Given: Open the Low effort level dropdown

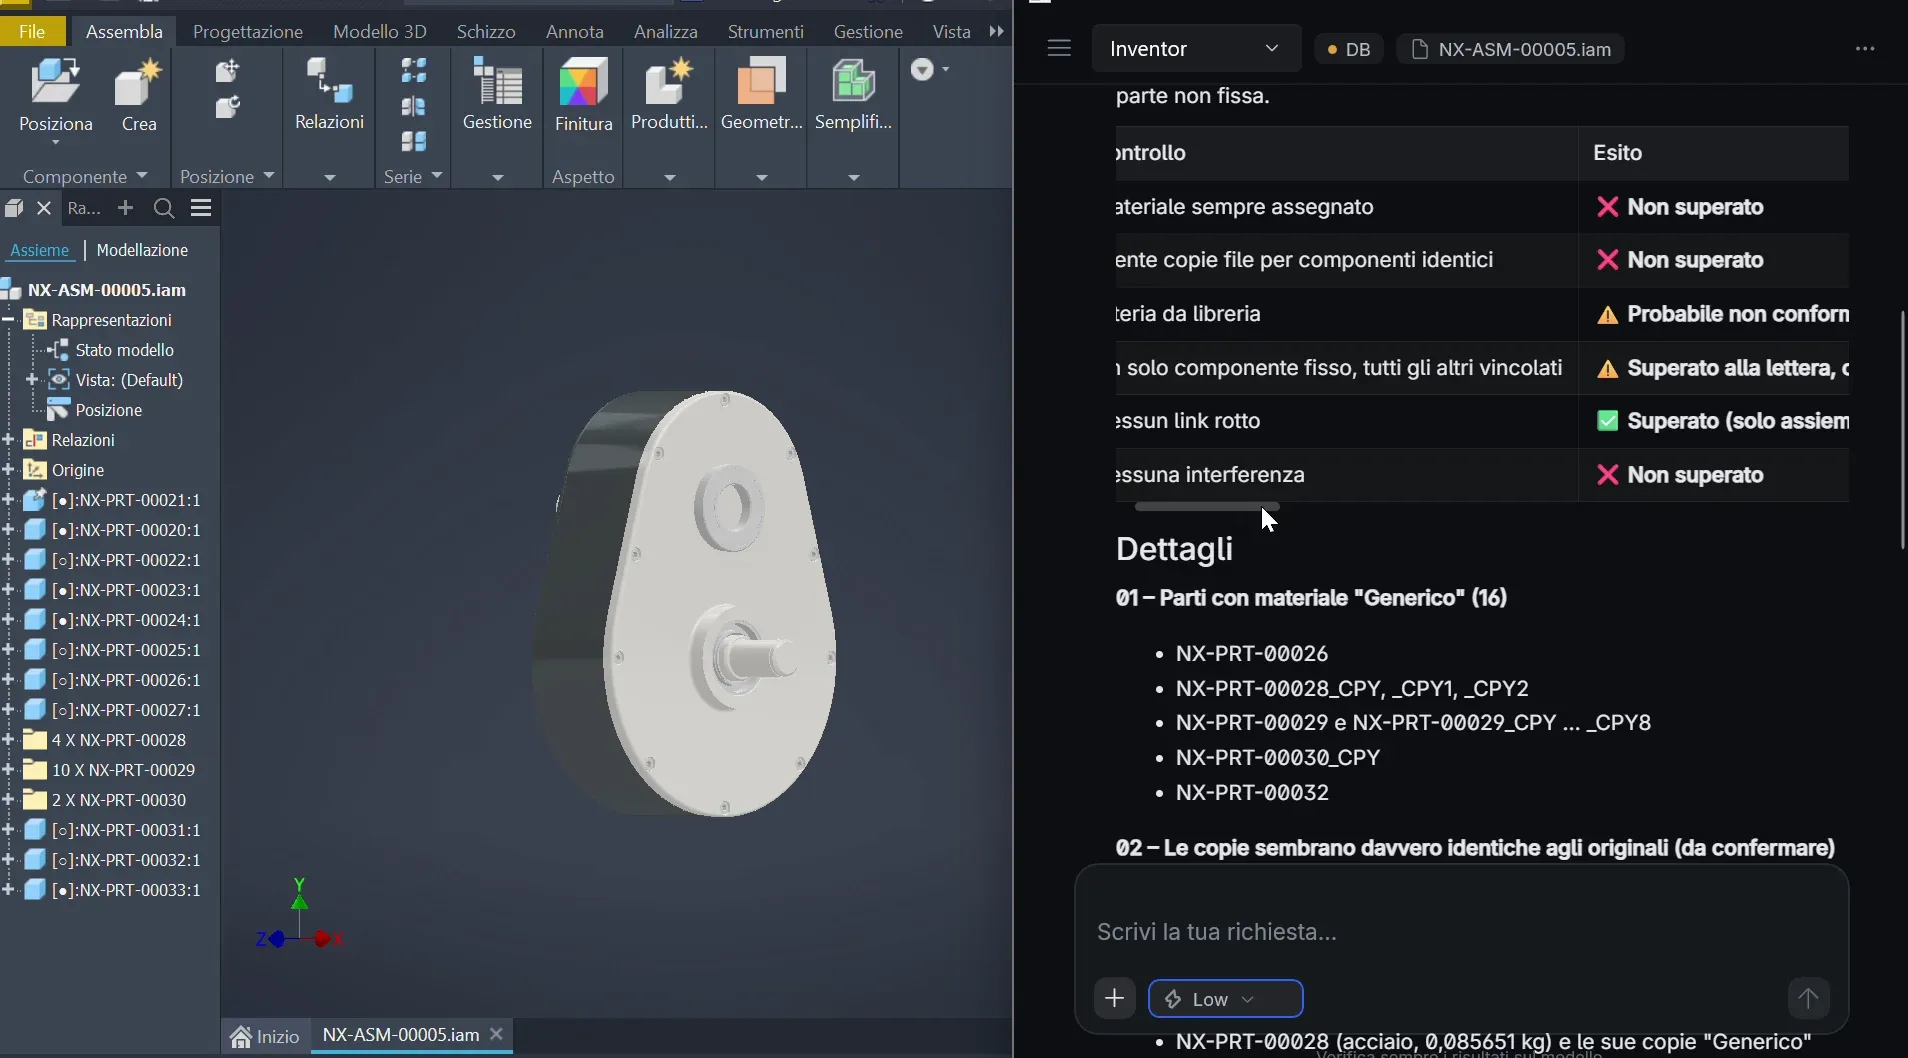Looking at the screenshot, I should pos(1225,998).
